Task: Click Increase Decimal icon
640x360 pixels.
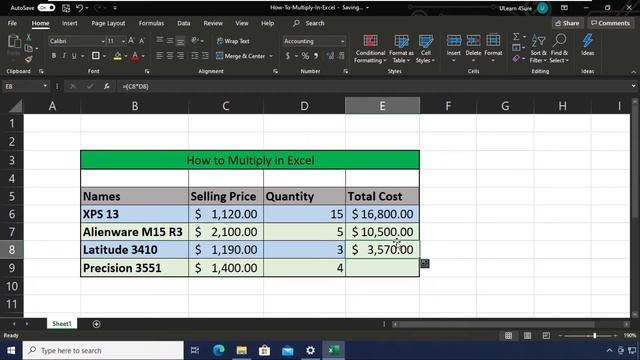Action: (330, 56)
